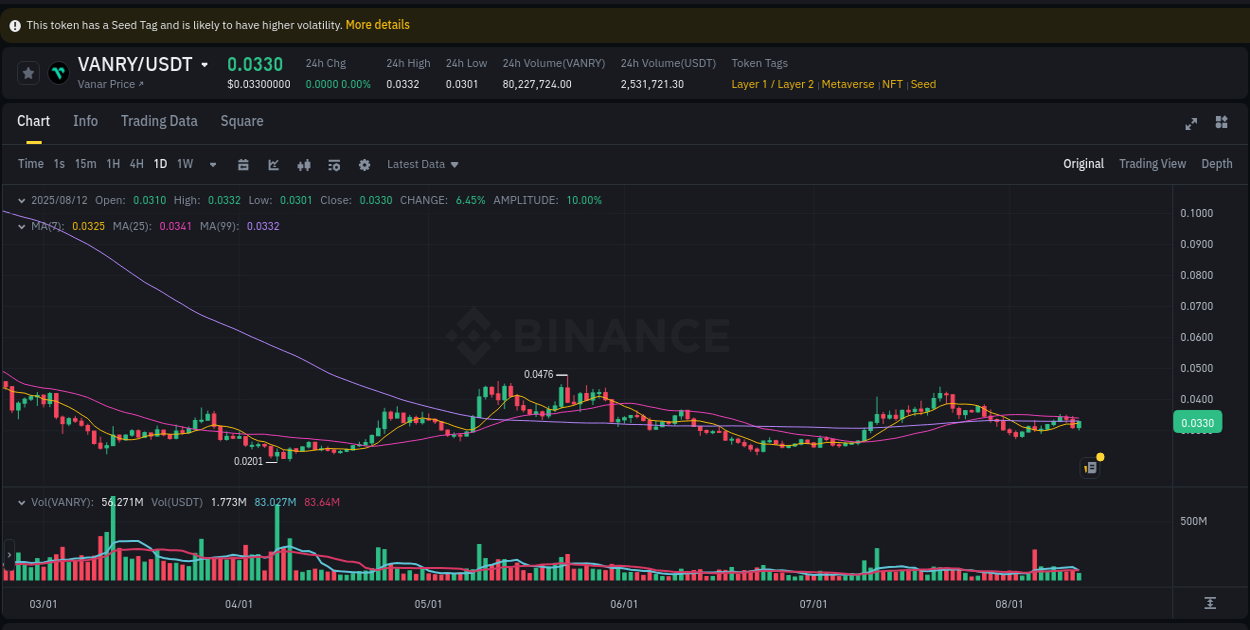Click the green 0.0330 price label
1250x630 pixels.
[1197, 422]
